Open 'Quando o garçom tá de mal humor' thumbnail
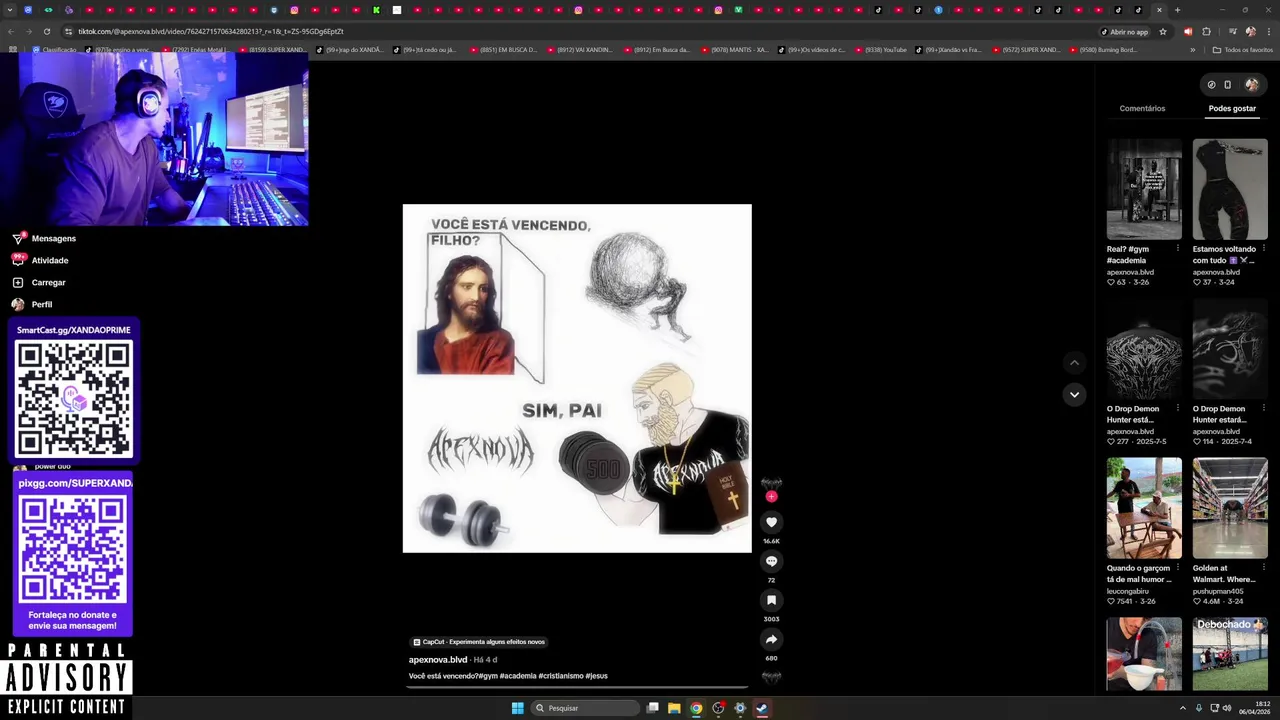Screen dimensions: 1280x720 1144,508
